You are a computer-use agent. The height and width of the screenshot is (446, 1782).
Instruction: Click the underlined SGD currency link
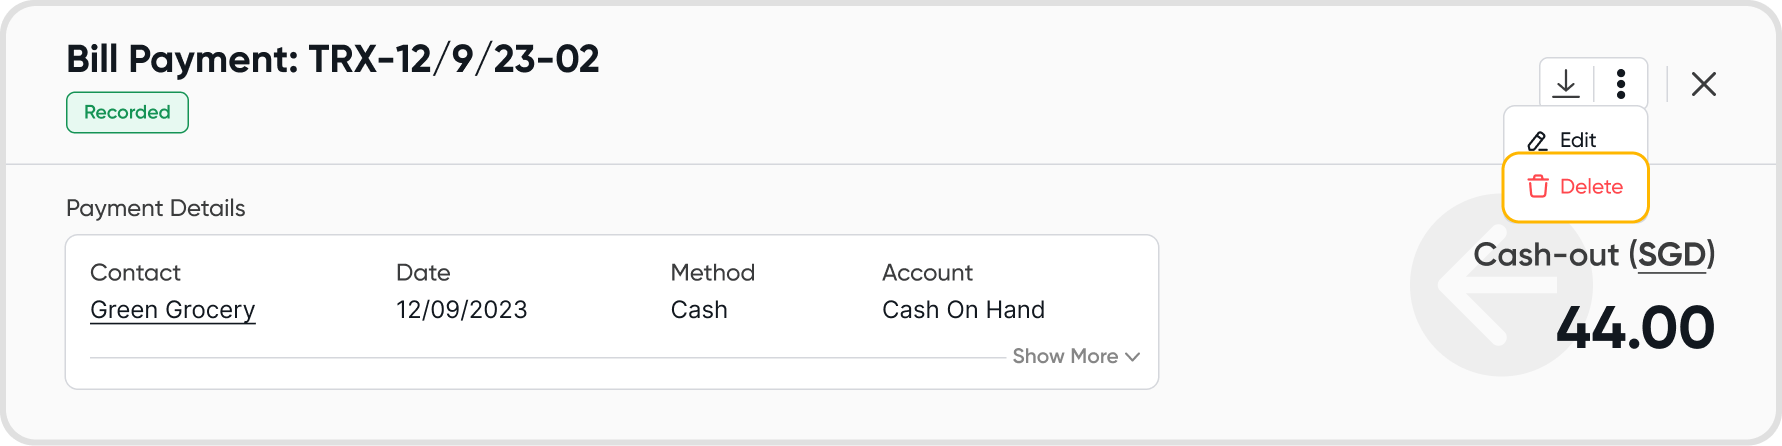pos(1671,255)
